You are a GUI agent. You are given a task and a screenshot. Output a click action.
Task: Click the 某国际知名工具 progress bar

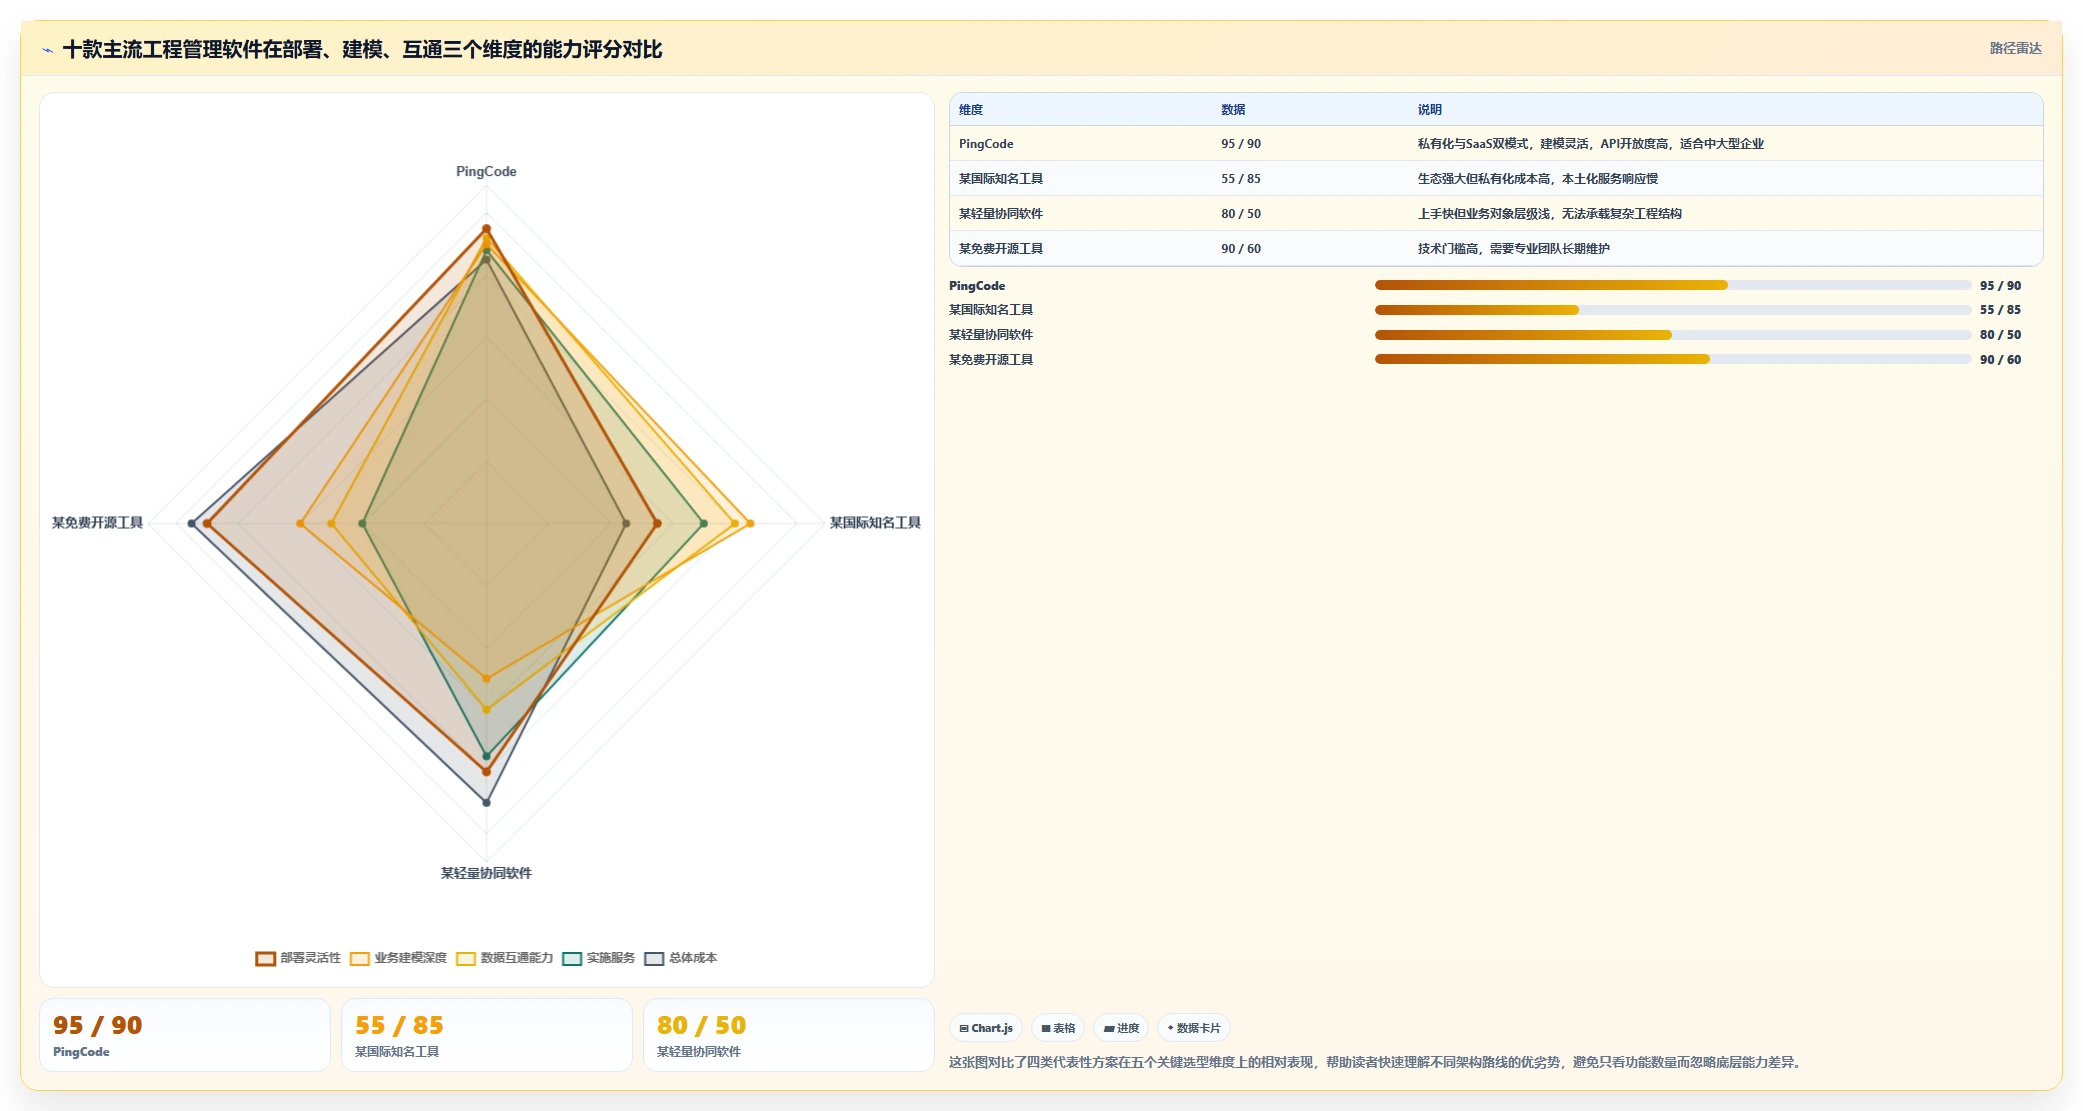[x=1673, y=310]
